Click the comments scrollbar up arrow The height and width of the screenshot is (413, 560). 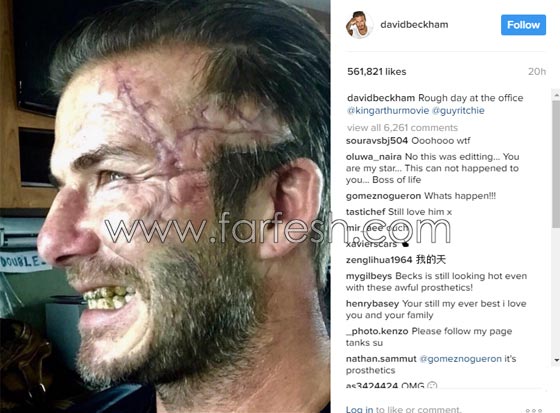556,95
